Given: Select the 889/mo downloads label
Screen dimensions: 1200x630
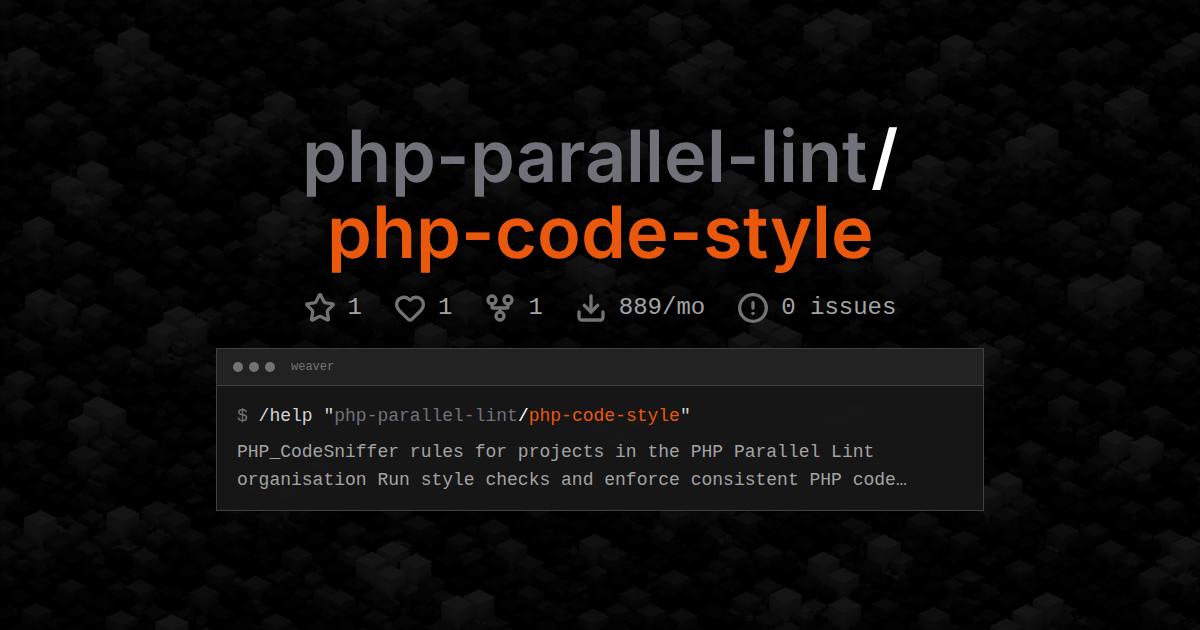Looking at the screenshot, I should click(x=662, y=307).
